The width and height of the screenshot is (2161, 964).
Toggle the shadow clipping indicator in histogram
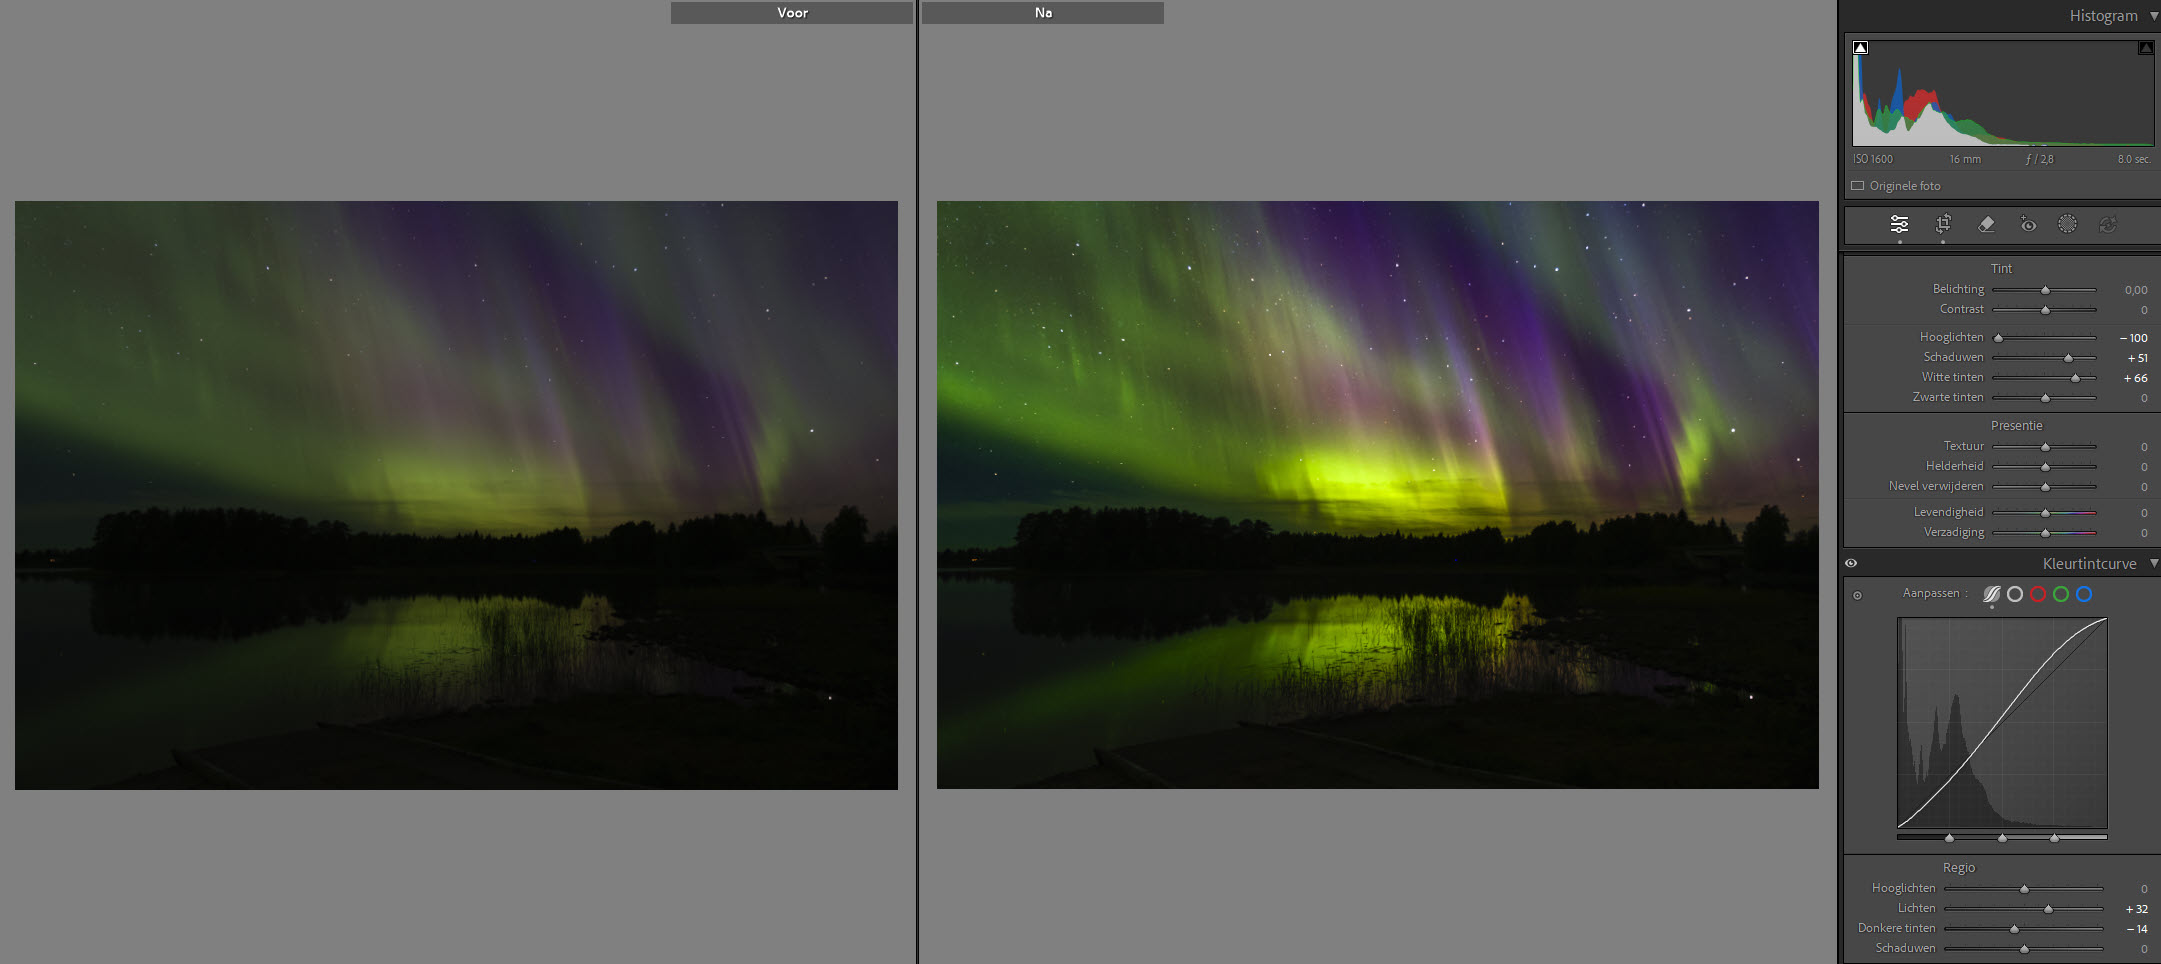1860,47
